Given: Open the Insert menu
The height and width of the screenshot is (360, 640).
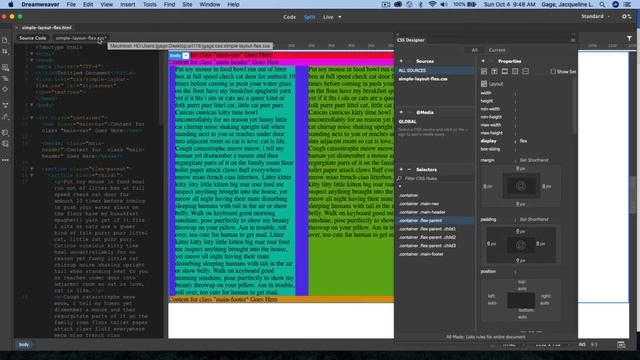Looking at the screenshot, I should 128,4.
